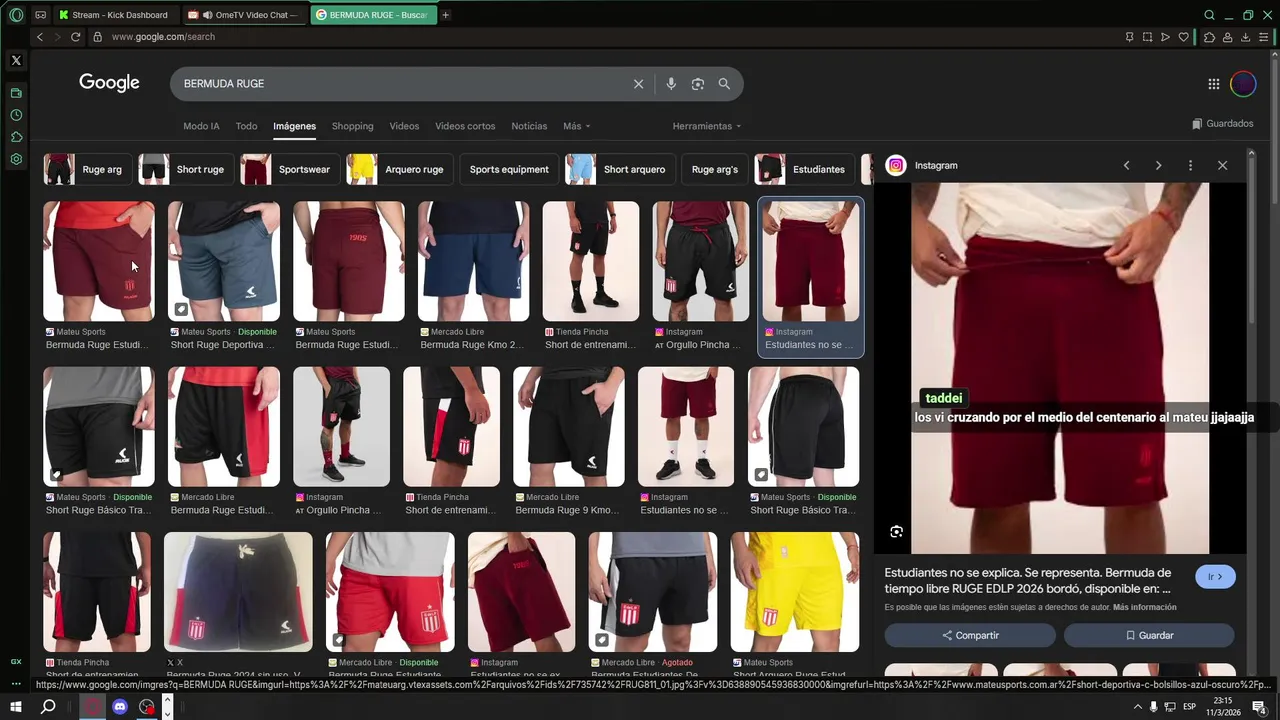Open browser tab search magnifier

[x=1209, y=15]
